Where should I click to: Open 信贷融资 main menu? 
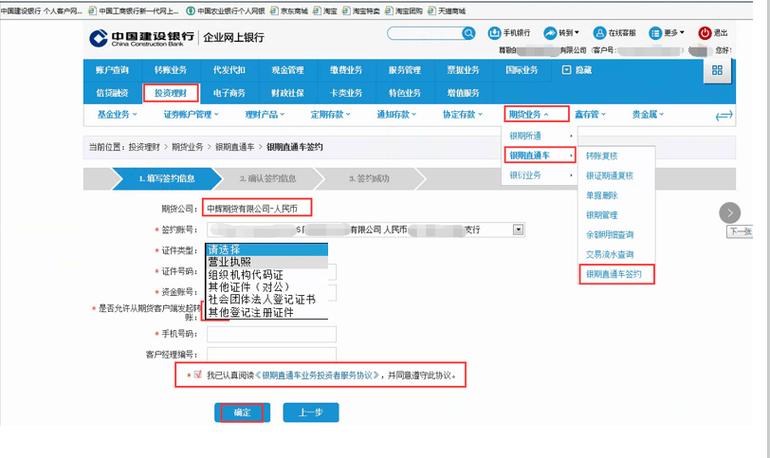pyautogui.click(x=112, y=93)
